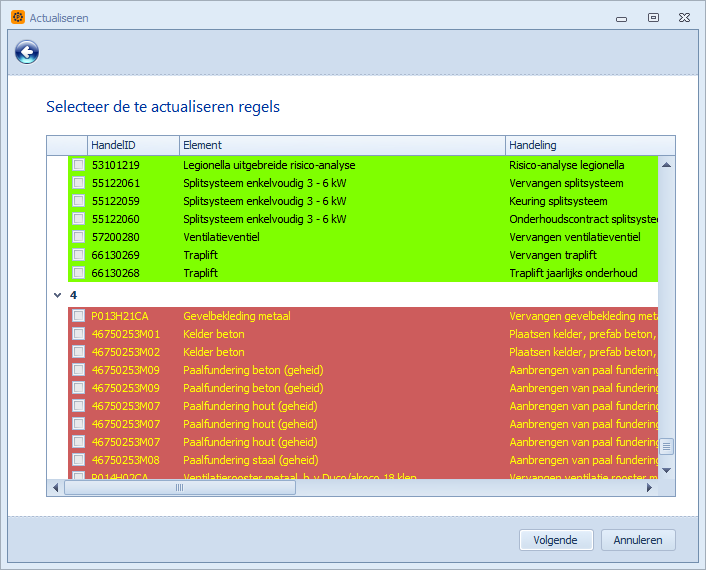Click the vertical scrollbar down arrow
This screenshot has width=706, height=570.
(x=667, y=470)
